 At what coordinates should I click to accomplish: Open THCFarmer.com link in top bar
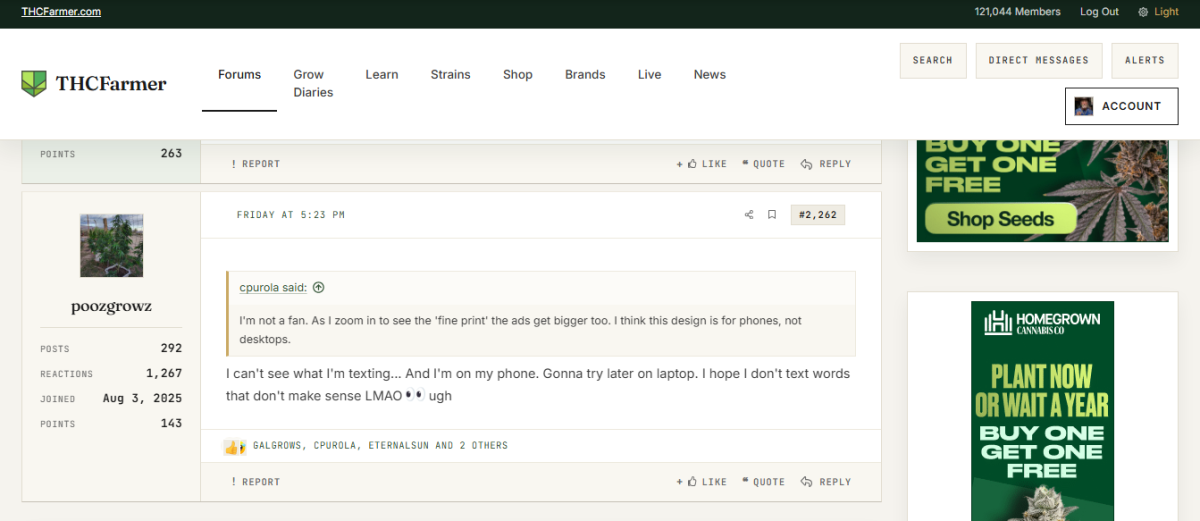(x=61, y=12)
